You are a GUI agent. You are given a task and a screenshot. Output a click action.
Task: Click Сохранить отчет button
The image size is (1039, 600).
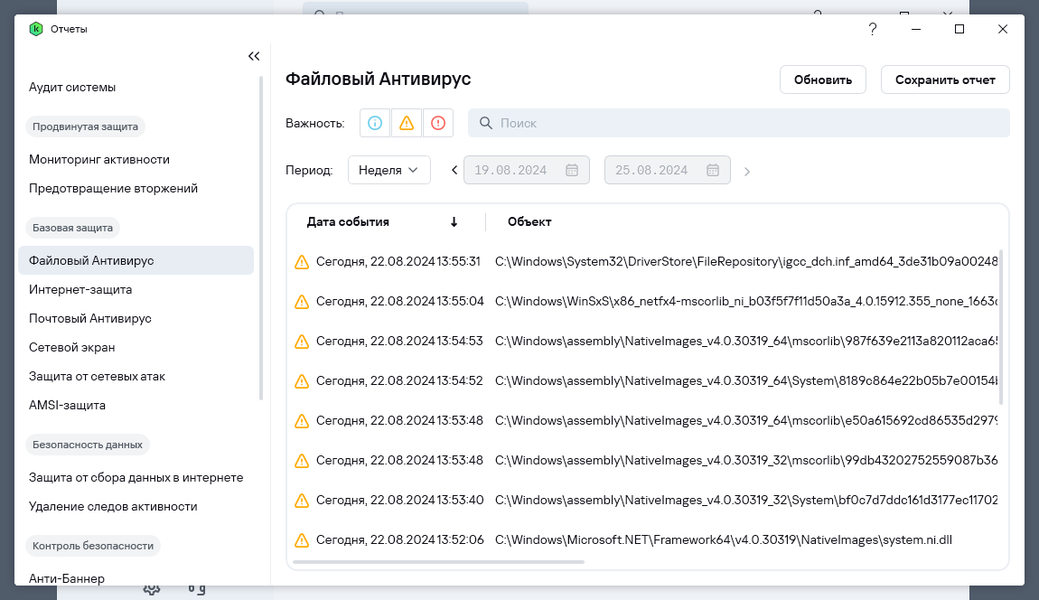[x=945, y=80]
